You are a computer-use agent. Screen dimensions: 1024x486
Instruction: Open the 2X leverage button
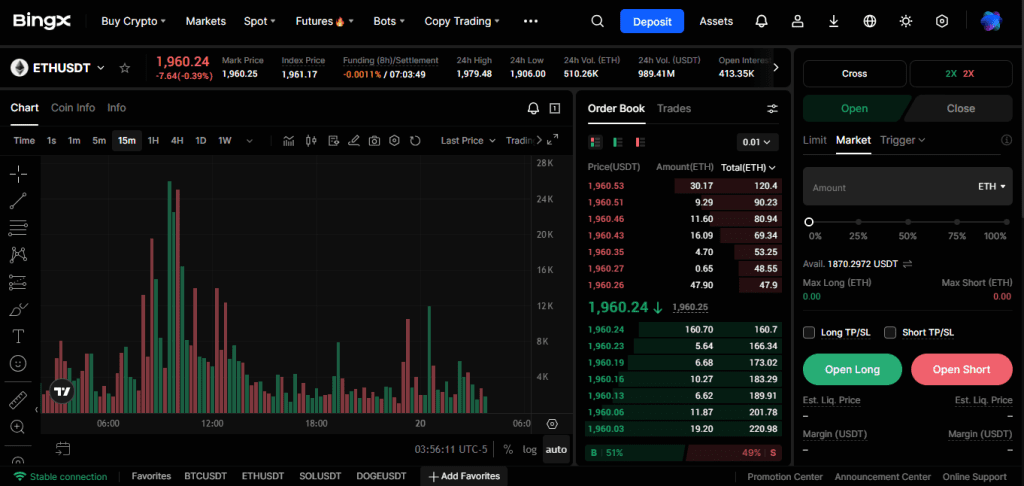pyautogui.click(x=959, y=74)
